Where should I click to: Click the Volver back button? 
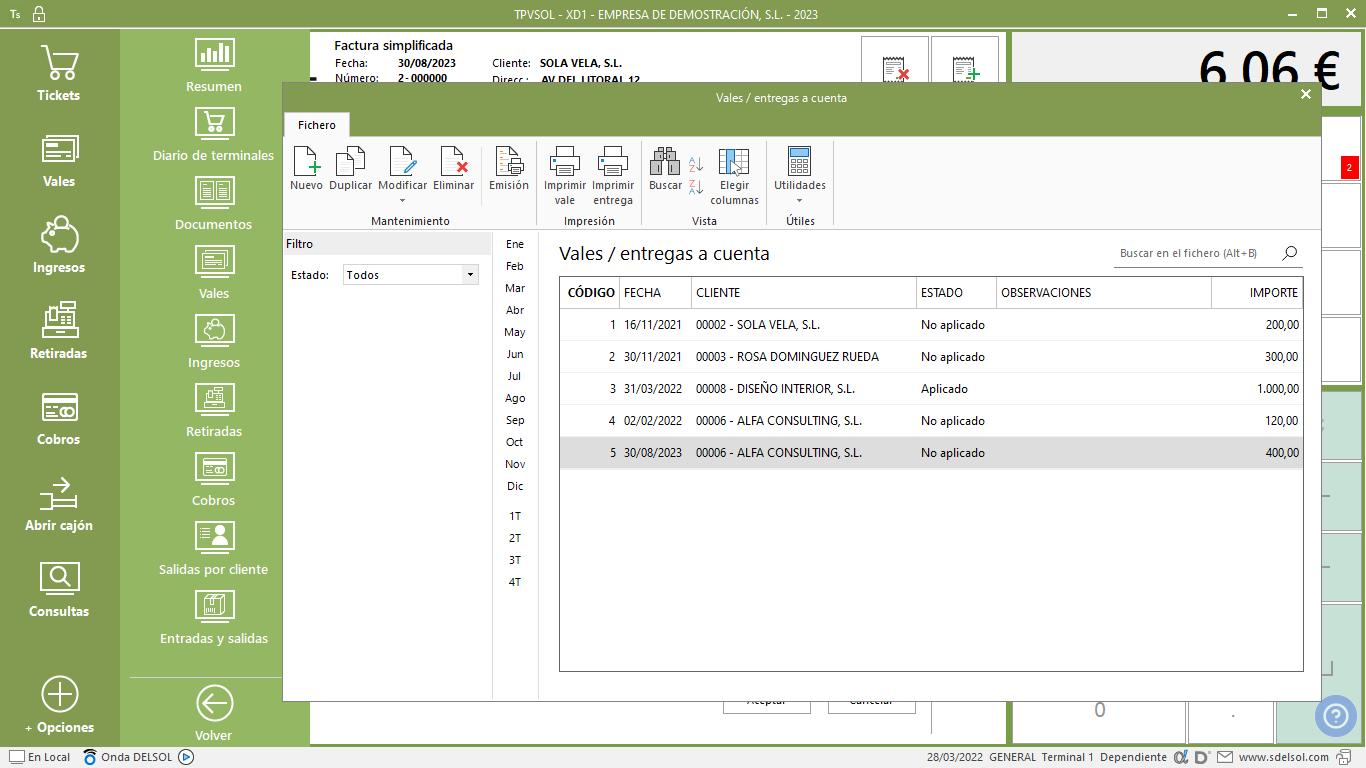tap(214, 713)
